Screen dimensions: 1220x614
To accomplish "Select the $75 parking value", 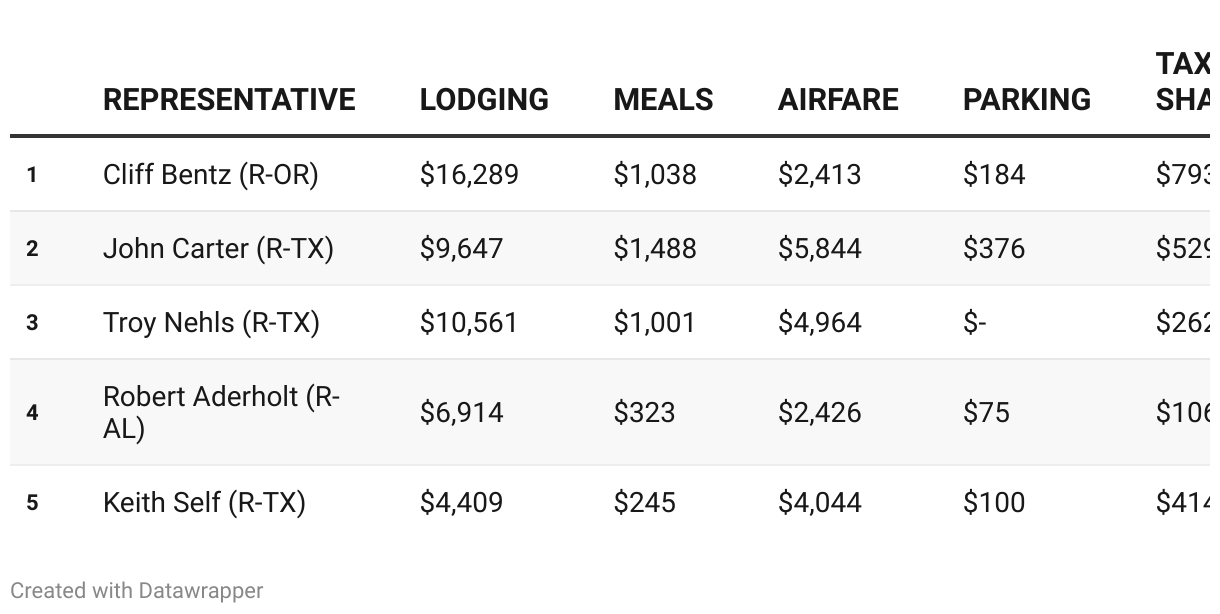I will tap(986, 412).
